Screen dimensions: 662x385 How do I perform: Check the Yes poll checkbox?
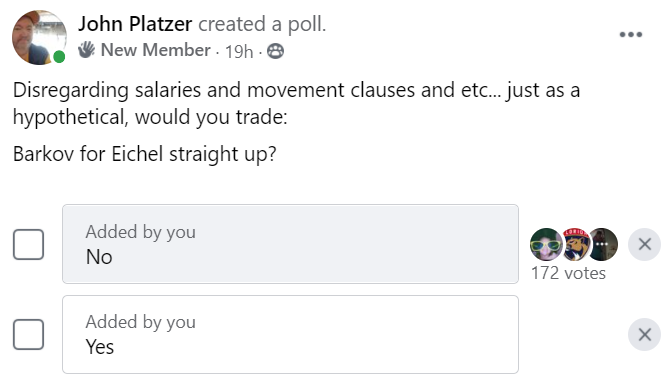(x=28, y=335)
